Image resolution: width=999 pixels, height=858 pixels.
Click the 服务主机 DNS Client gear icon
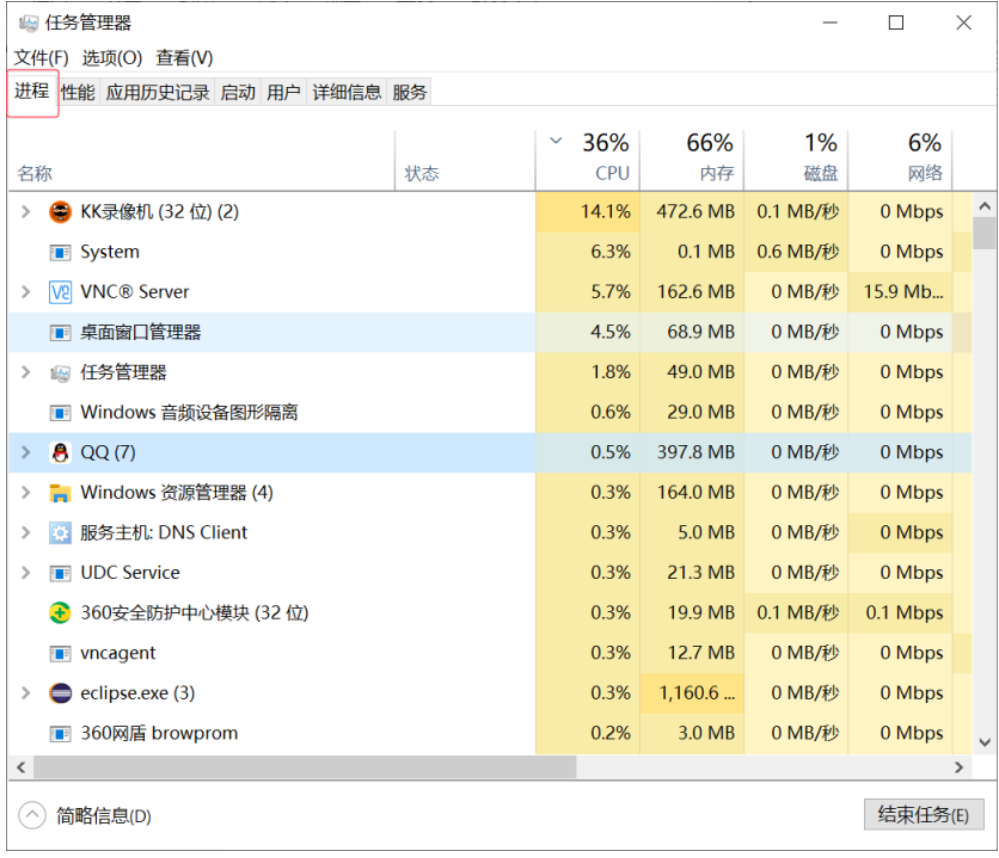click(x=60, y=533)
